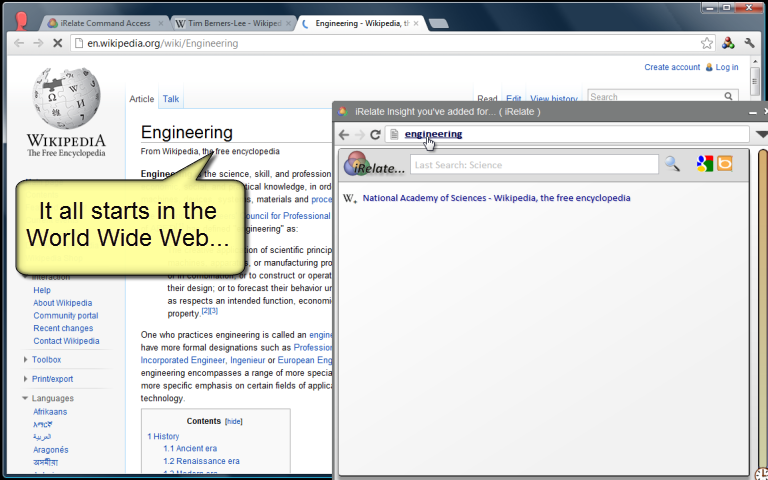Close the Tim Berners-Lee tab
The image size is (768, 480).
(x=288, y=23)
